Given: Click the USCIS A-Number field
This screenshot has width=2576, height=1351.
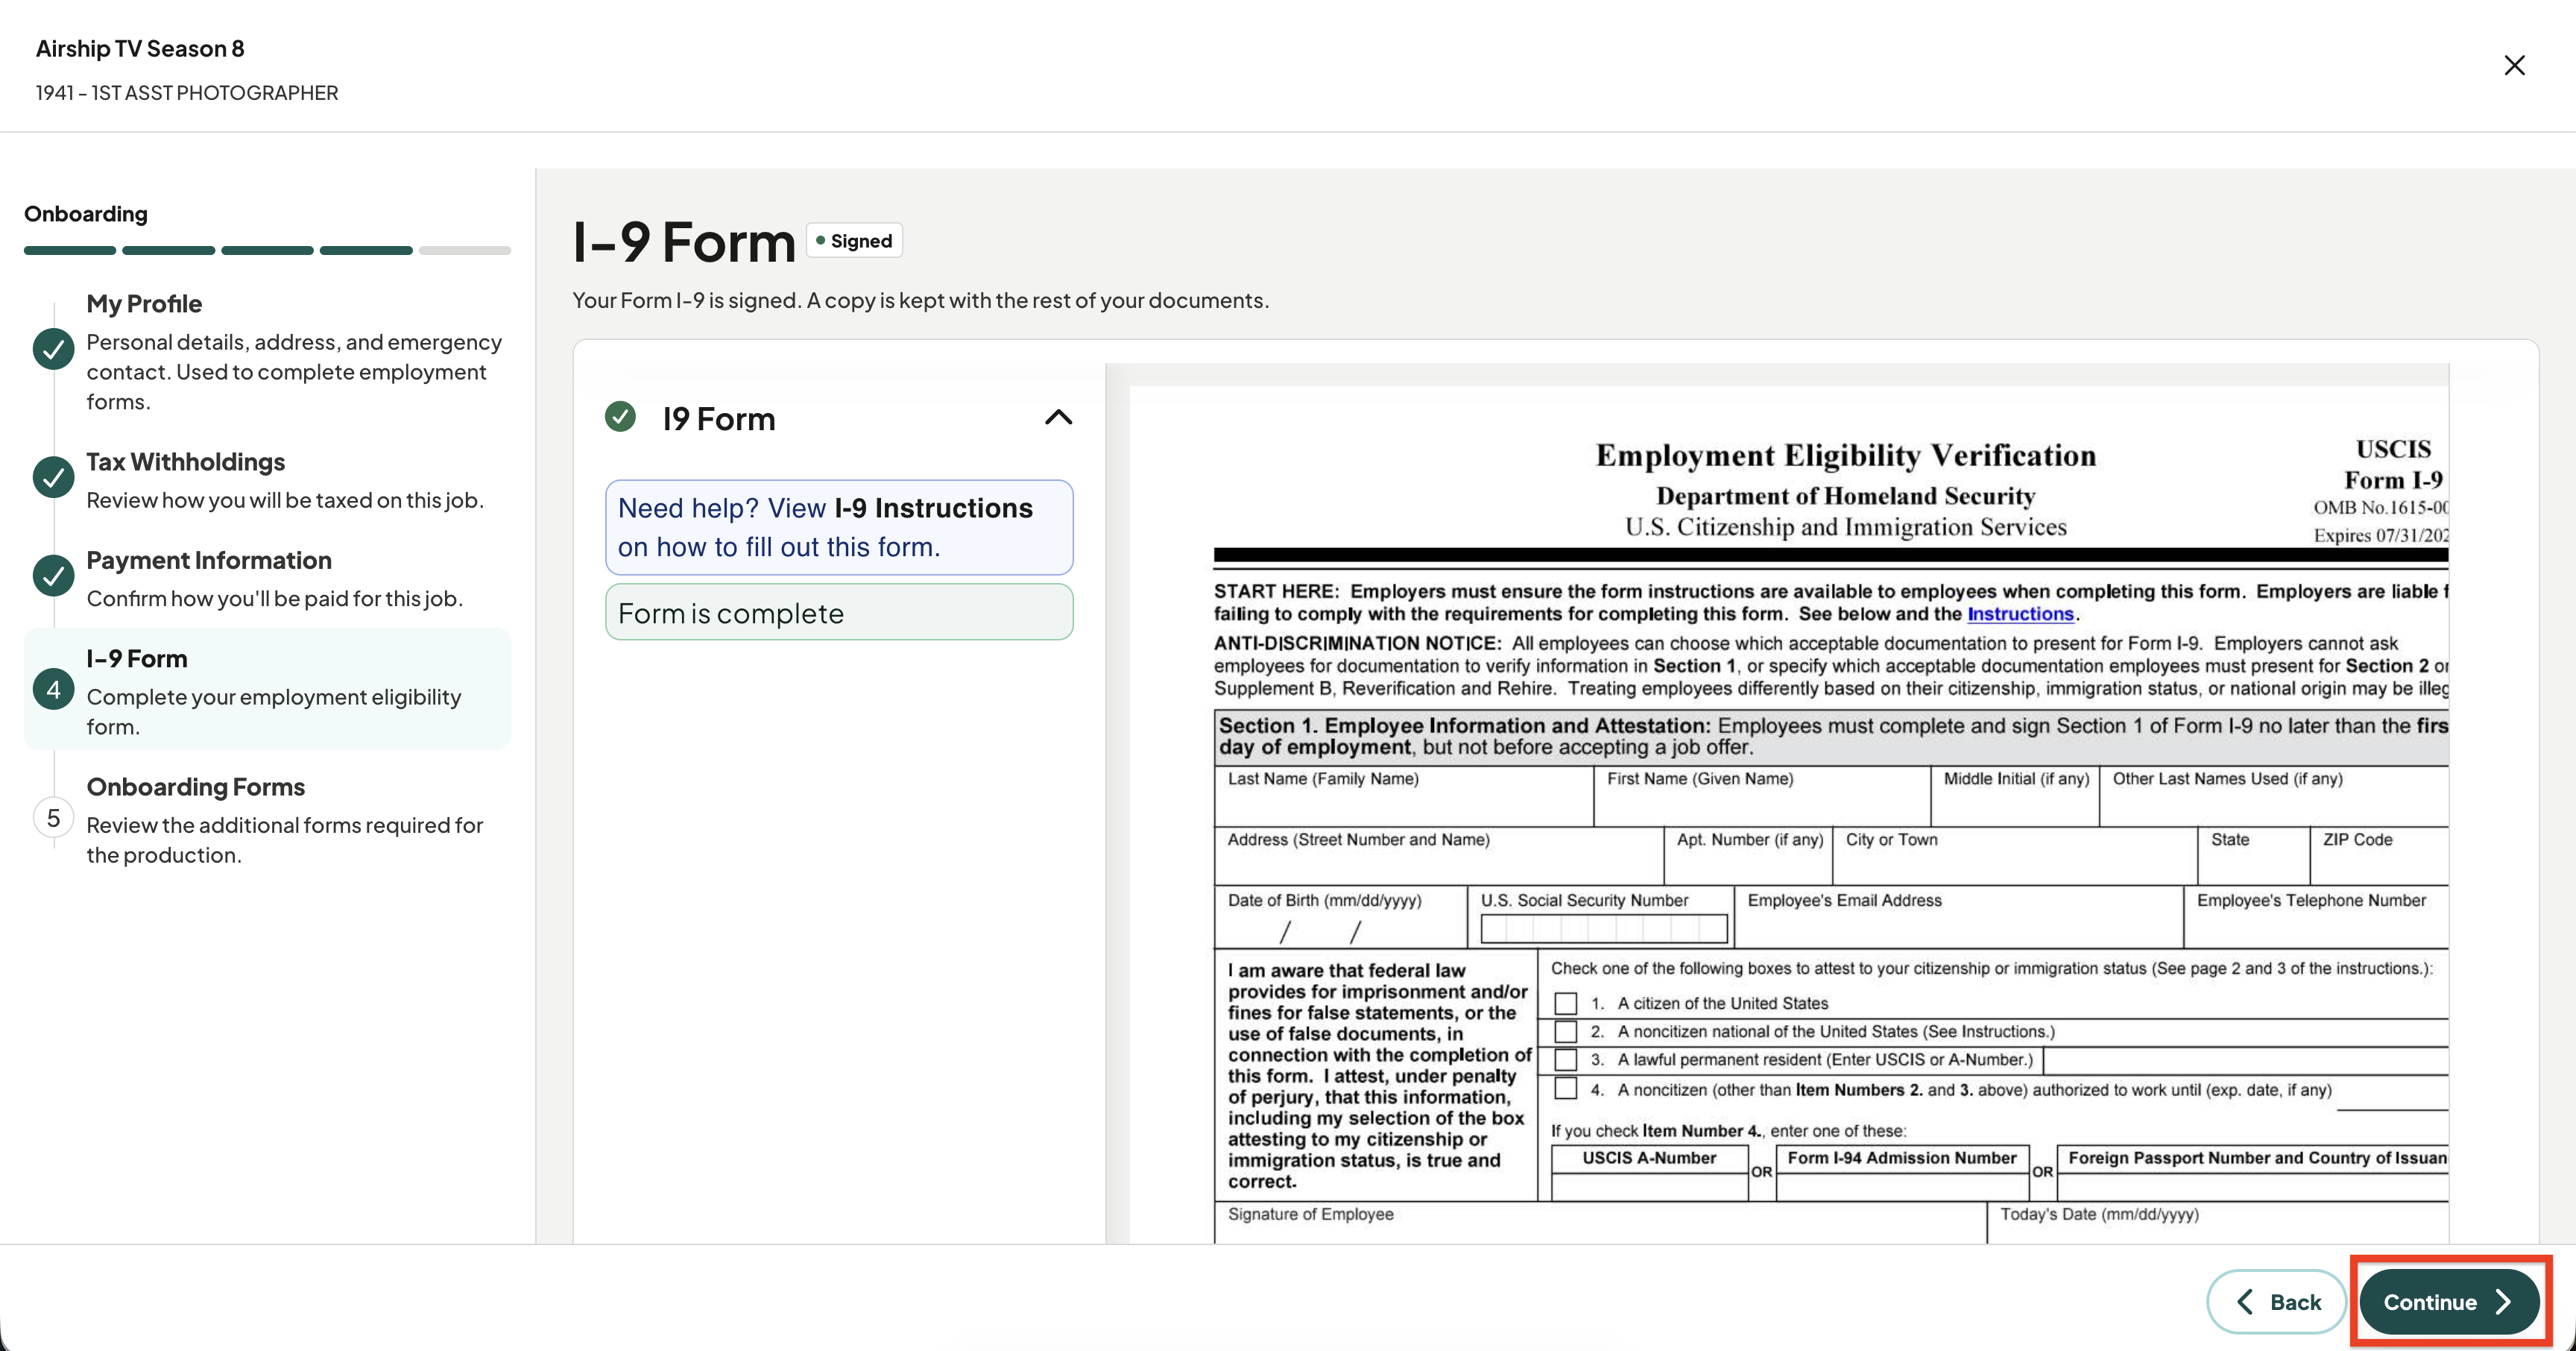Looking at the screenshot, I should (1649, 1187).
